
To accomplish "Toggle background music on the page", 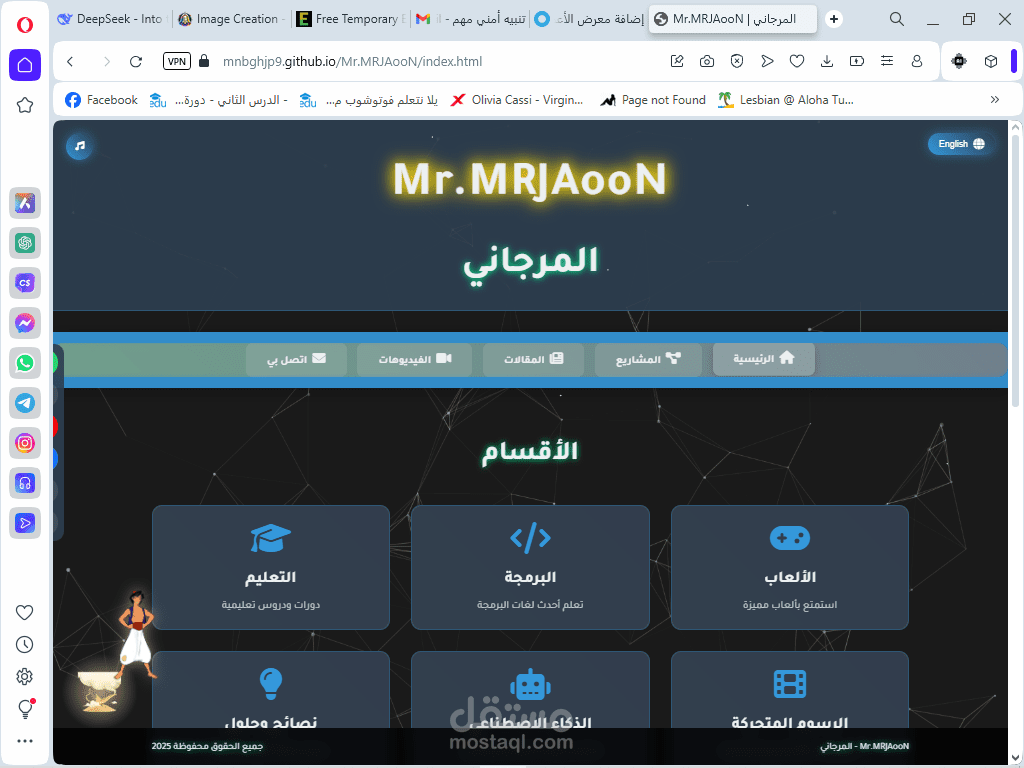I will coord(80,146).
